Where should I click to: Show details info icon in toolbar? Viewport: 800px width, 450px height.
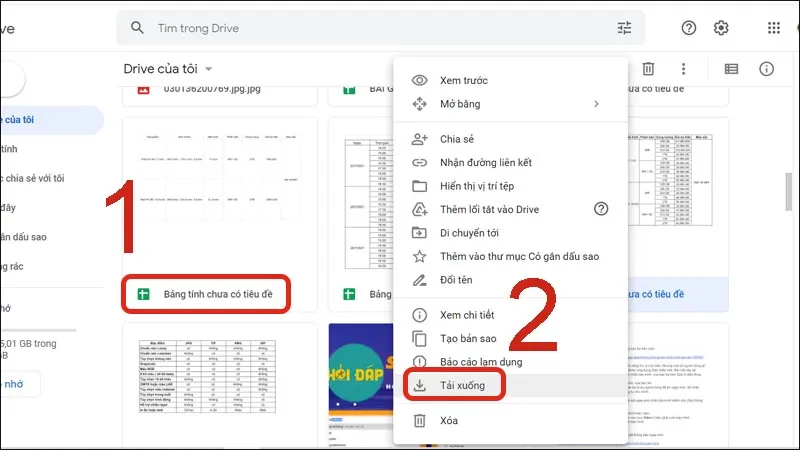pyautogui.click(x=766, y=69)
